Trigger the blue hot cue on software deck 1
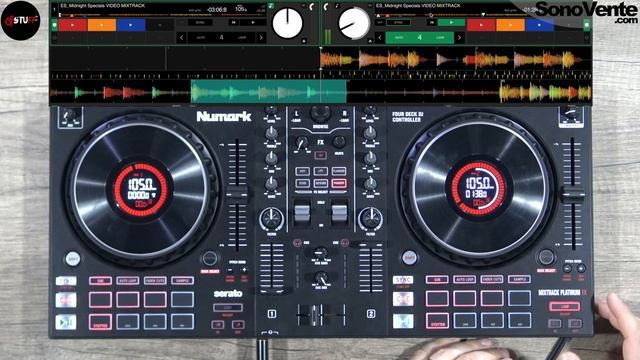The image size is (640, 360). (131, 25)
